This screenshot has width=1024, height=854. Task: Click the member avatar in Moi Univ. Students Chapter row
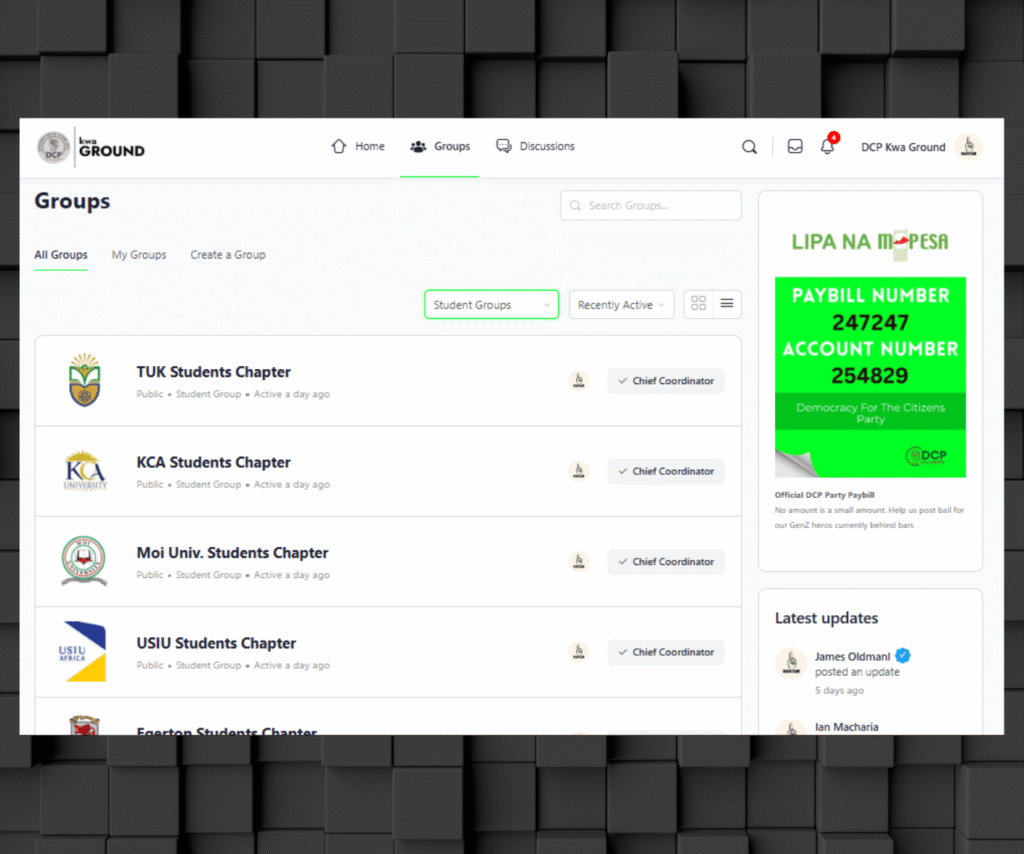pyautogui.click(x=579, y=561)
